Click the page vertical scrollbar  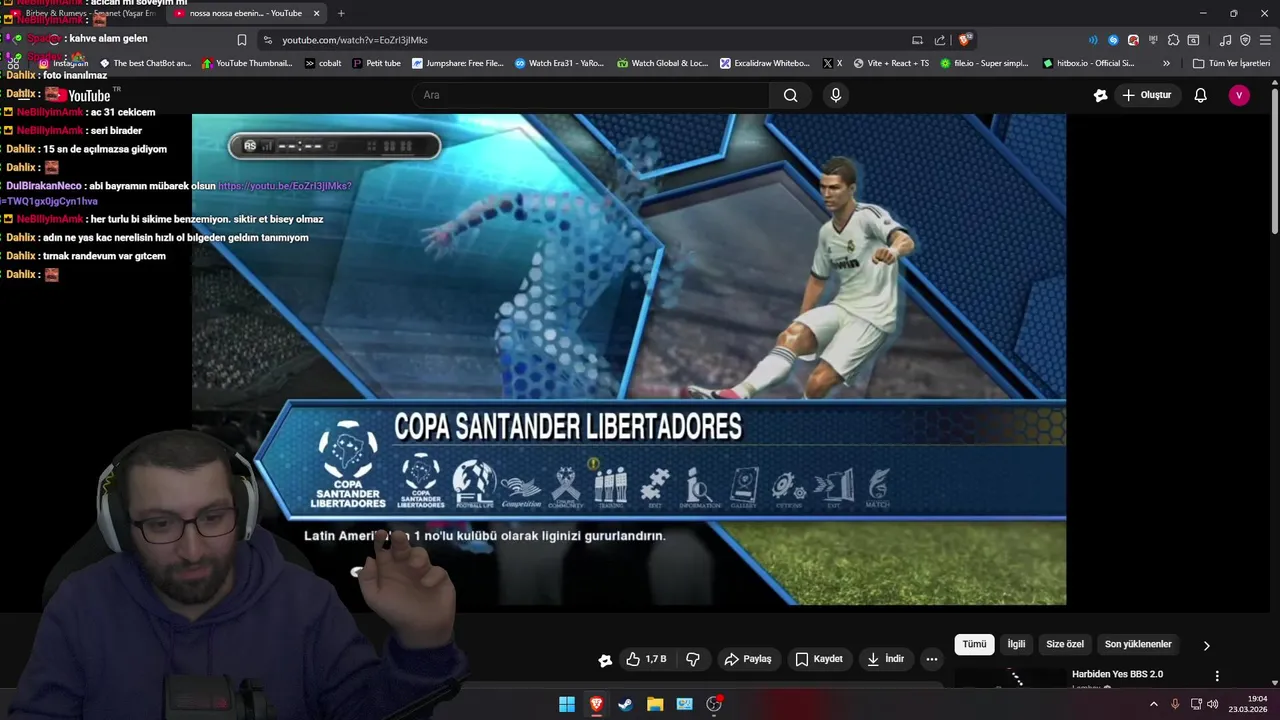pyautogui.click(x=1275, y=160)
